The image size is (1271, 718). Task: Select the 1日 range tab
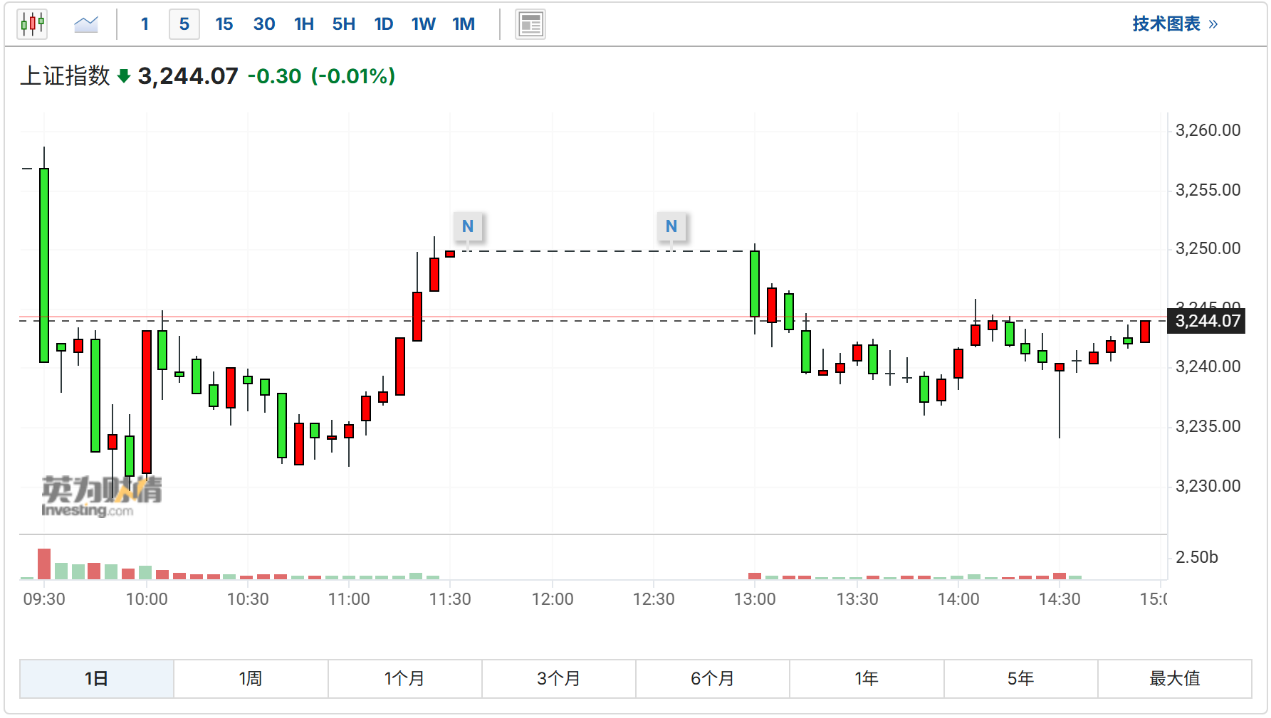pos(96,678)
